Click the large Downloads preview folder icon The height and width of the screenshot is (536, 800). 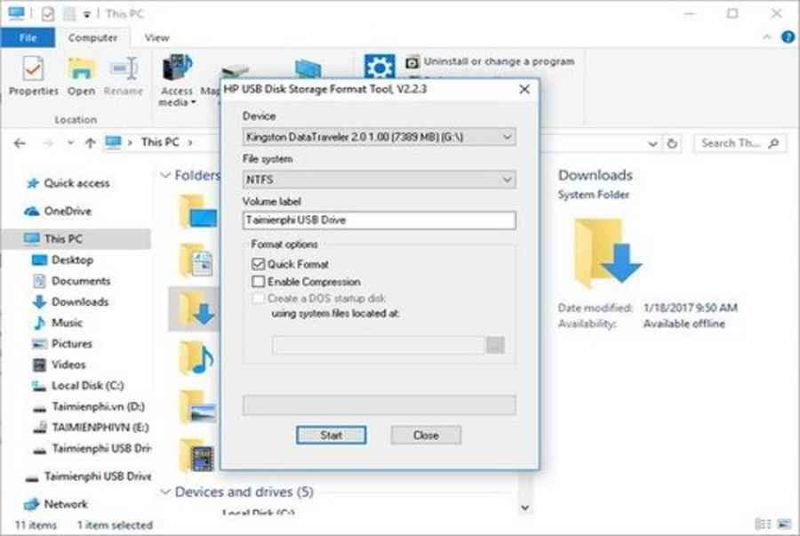(x=607, y=252)
